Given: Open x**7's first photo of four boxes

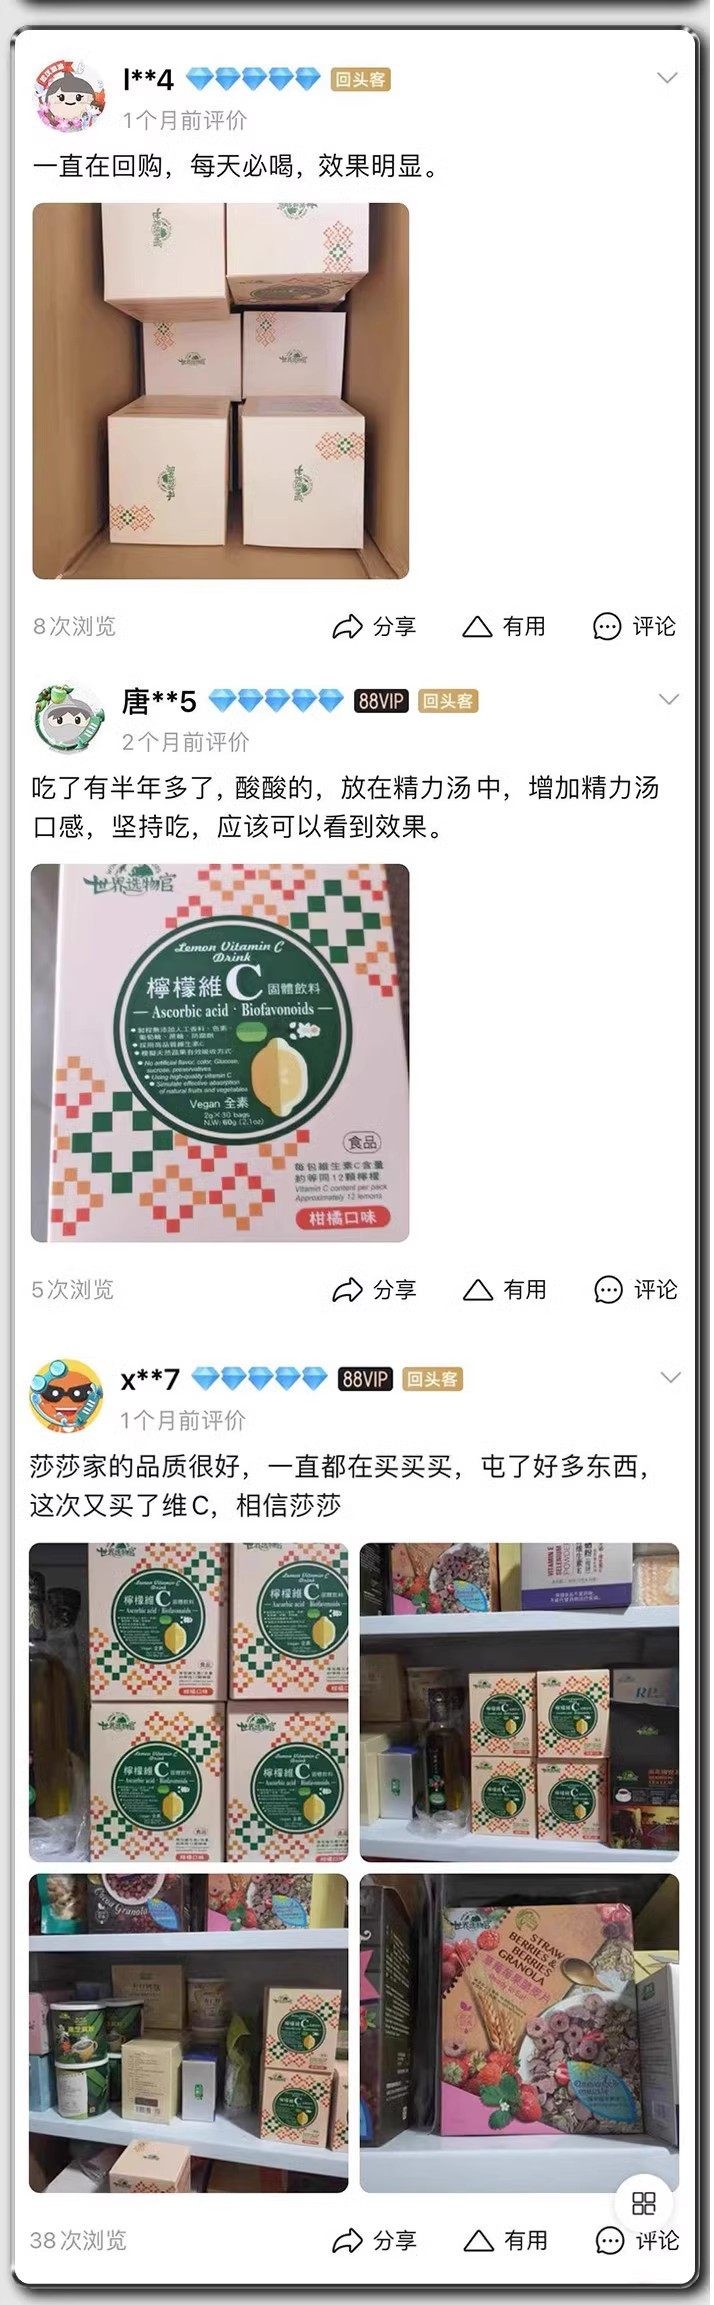Looking at the screenshot, I should click(x=189, y=1702).
